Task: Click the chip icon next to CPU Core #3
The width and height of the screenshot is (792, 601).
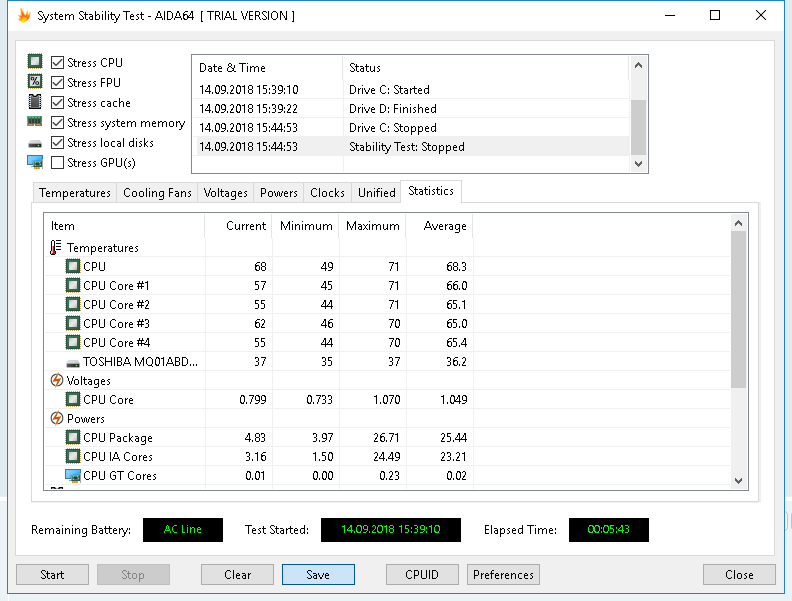Action: click(73, 323)
